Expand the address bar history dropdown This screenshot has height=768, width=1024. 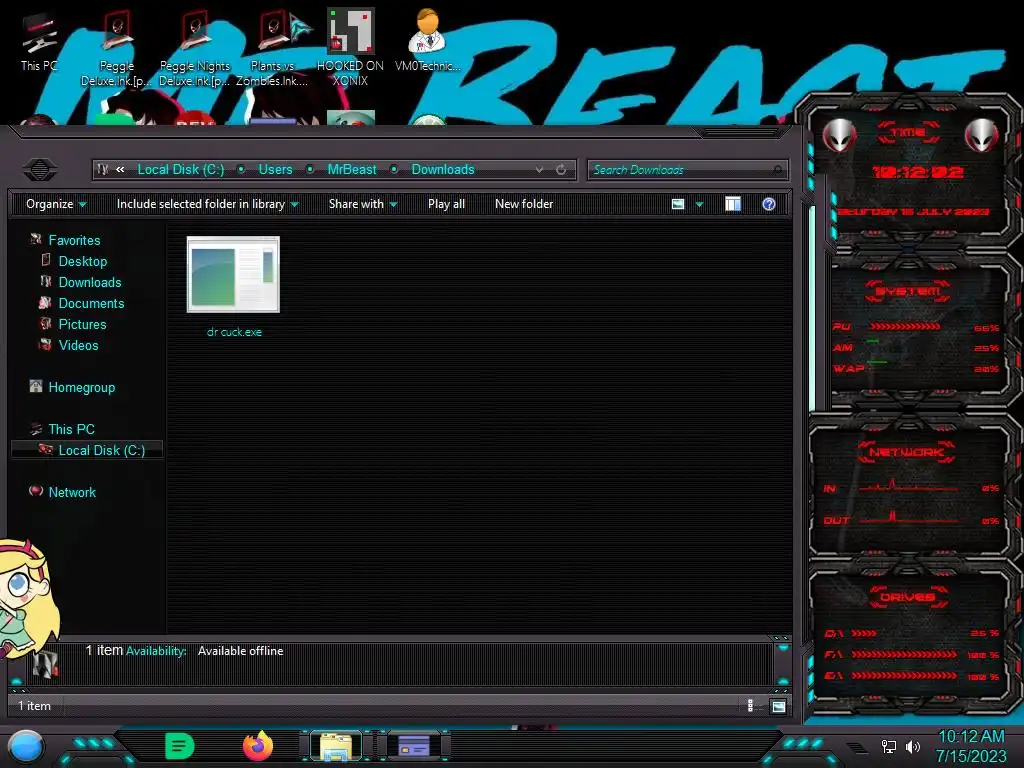539,170
